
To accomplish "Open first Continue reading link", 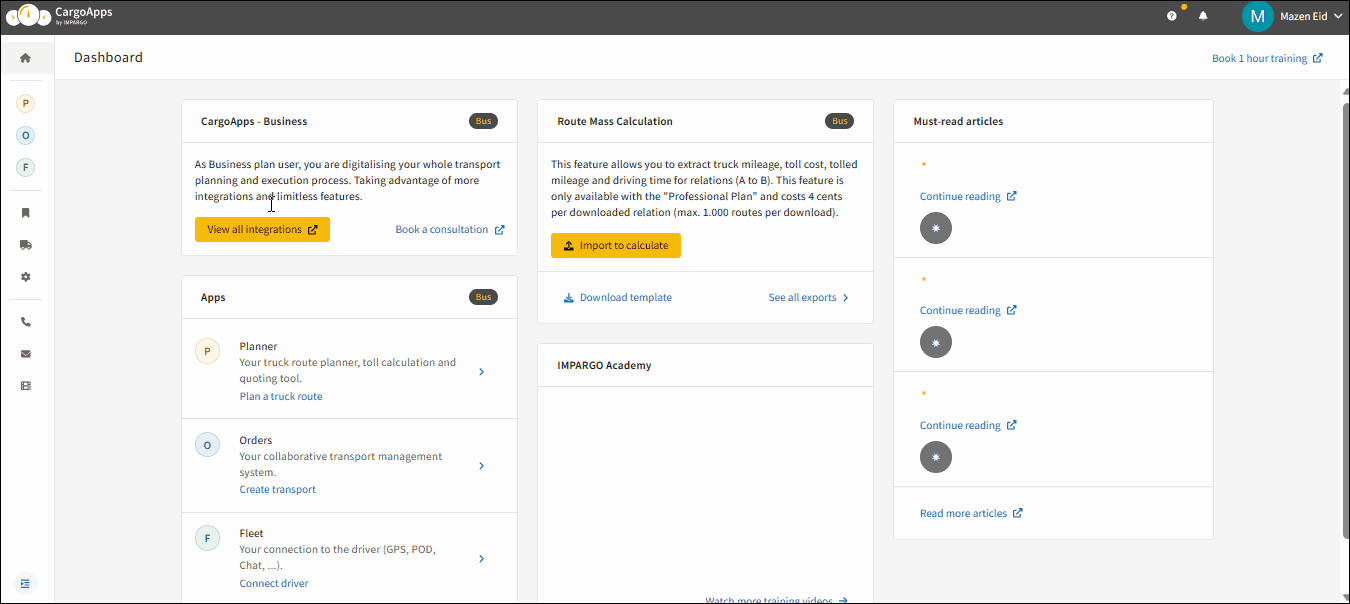I will pyautogui.click(x=968, y=196).
